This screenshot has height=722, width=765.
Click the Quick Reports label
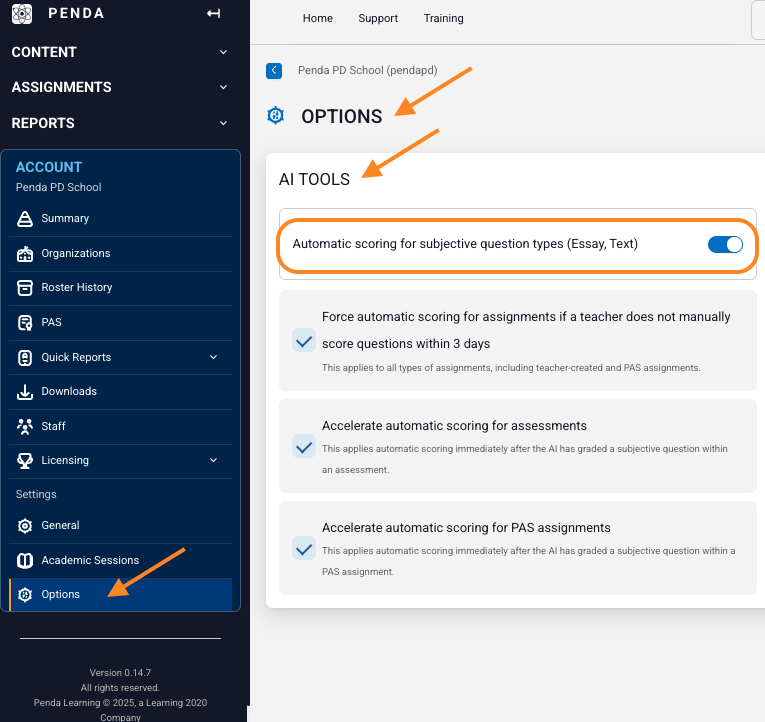76,358
